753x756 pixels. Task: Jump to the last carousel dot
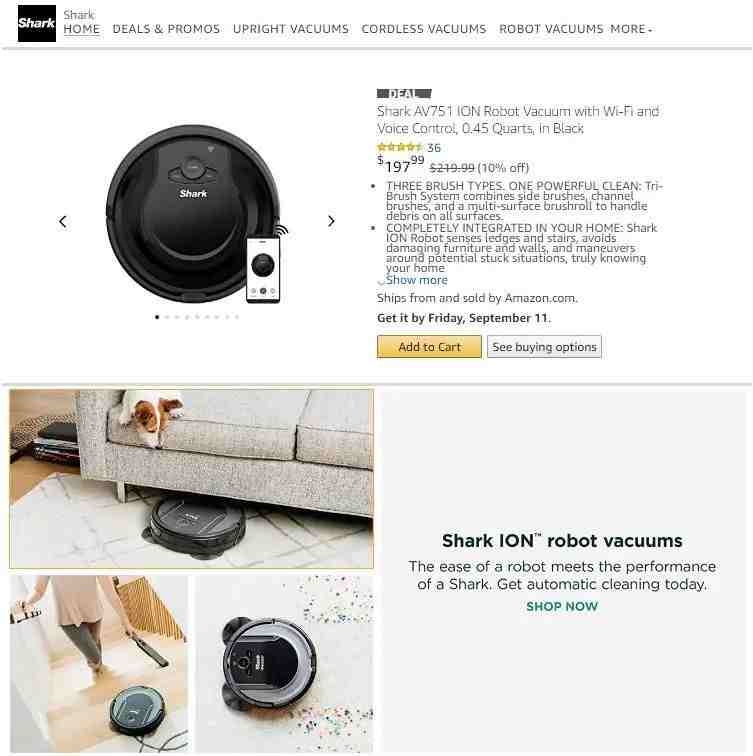point(237,317)
